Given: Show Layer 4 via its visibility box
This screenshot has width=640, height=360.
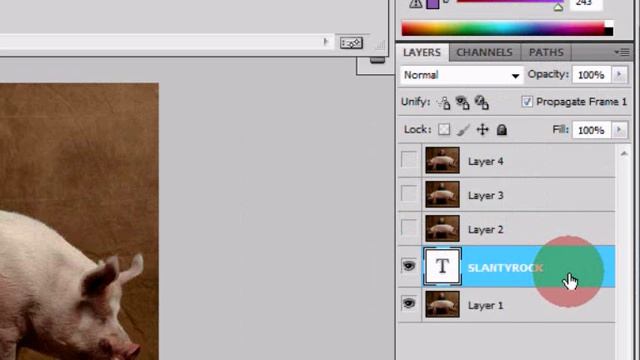Looking at the screenshot, I should (409, 160).
